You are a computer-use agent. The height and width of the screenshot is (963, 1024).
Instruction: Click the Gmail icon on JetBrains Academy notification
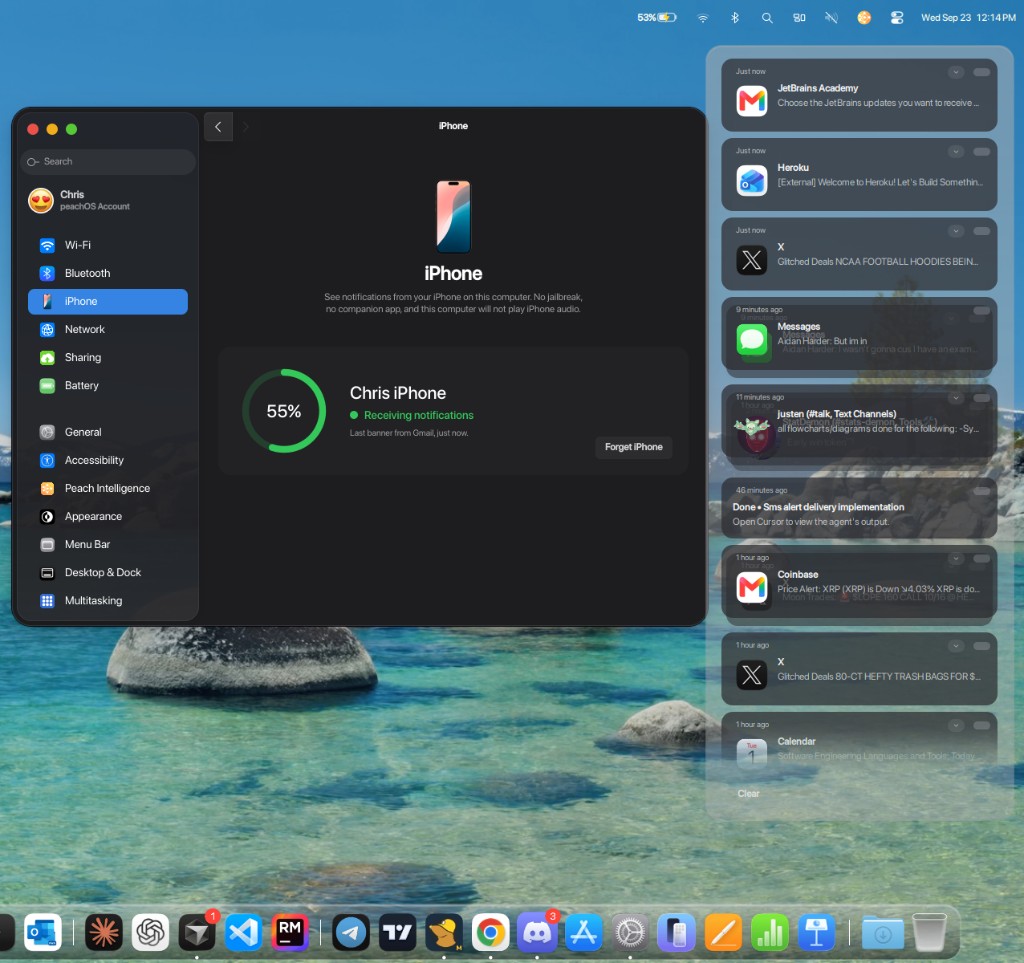(x=752, y=101)
